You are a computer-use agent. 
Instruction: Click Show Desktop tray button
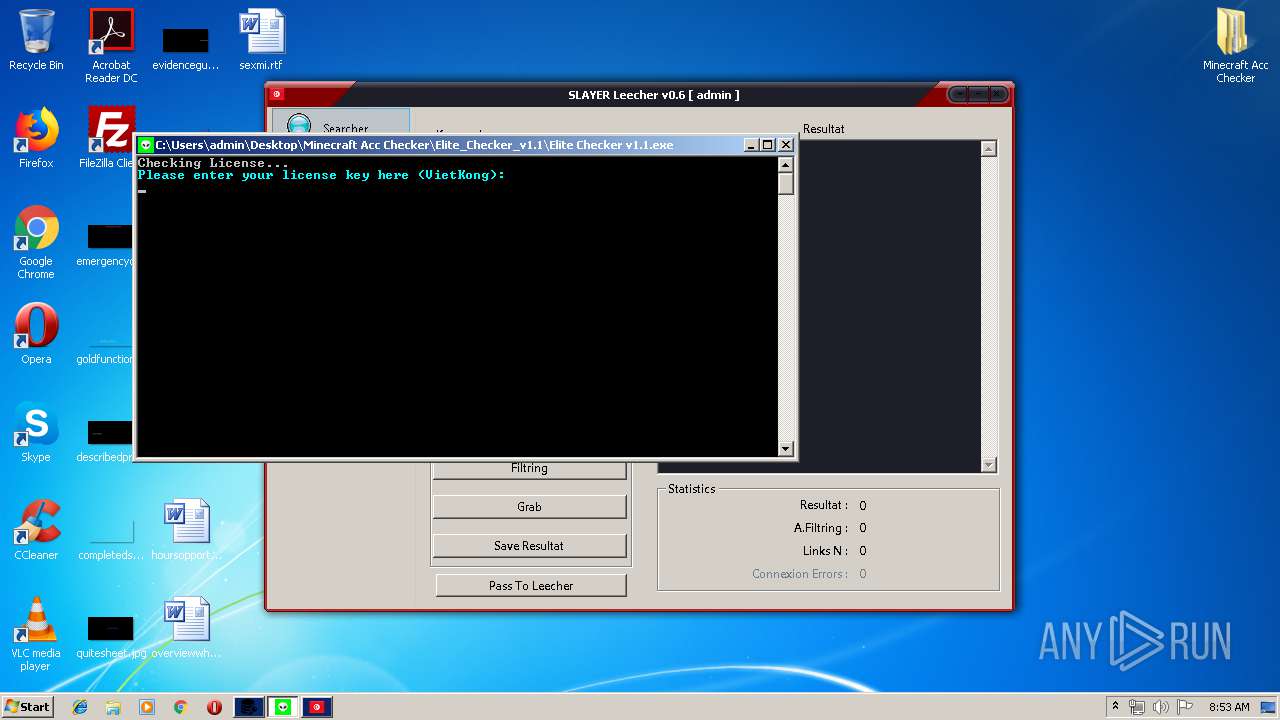tap(1269, 707)
